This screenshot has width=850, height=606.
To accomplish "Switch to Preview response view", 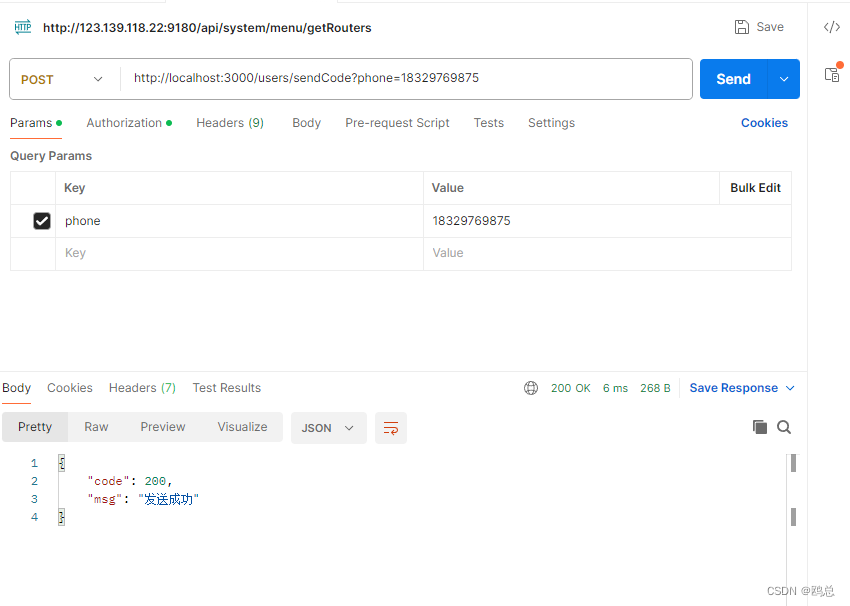I will point(163,427).
